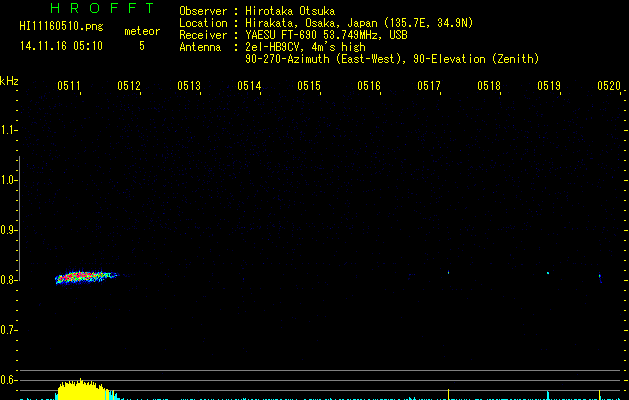This screenshot has width=629, height=400.
Task: Click the cyan power spike below 0519
Action: coord(548,395)
